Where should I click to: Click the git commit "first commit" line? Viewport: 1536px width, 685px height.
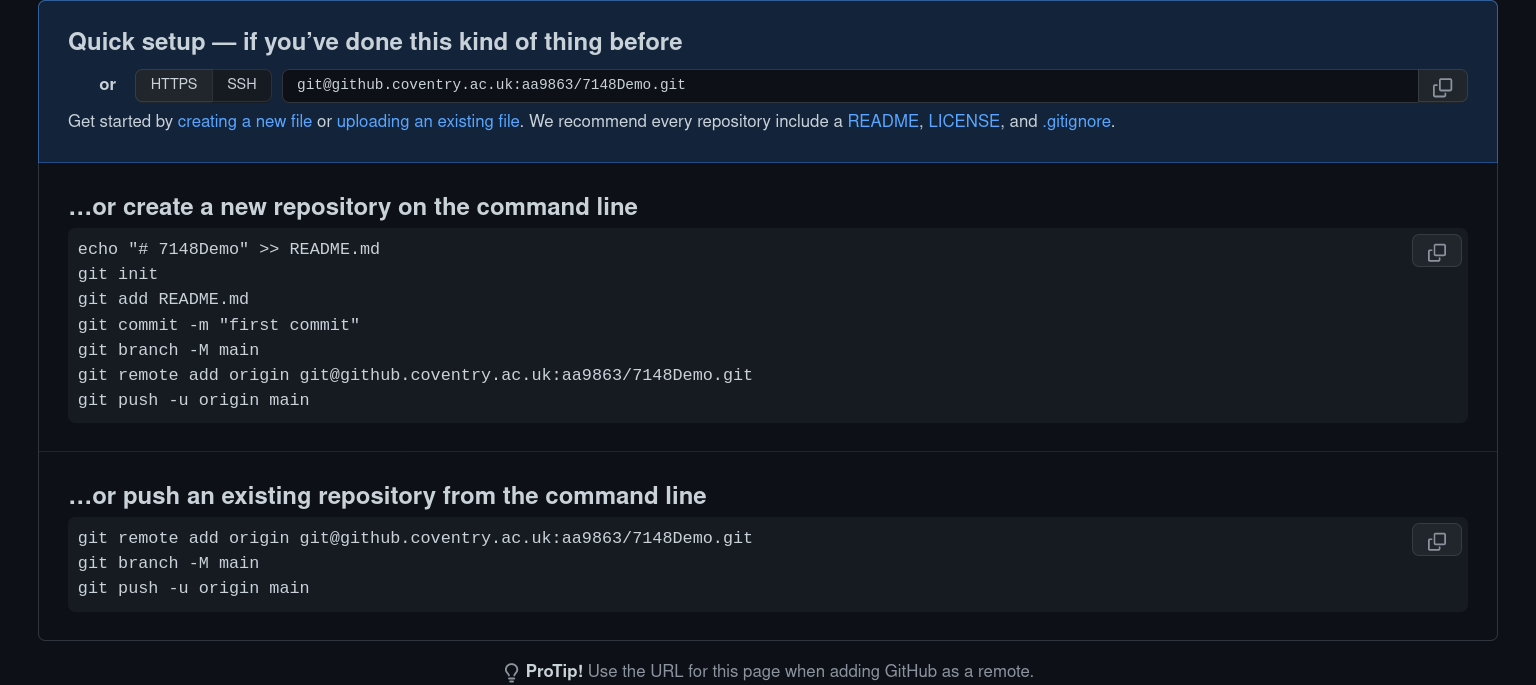(219, 325)
